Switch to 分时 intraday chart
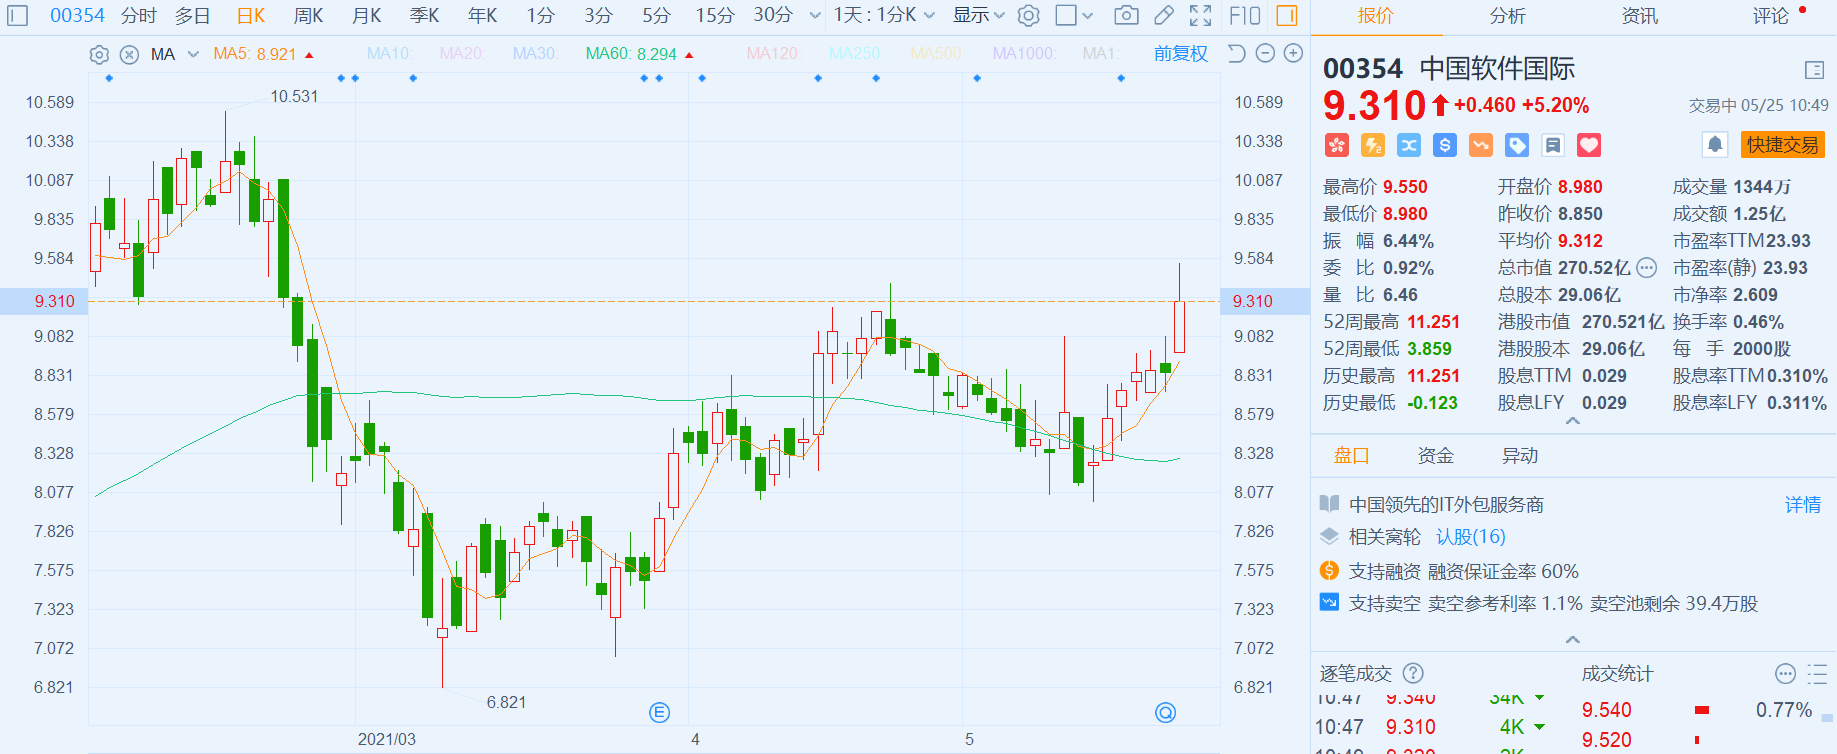 point(138,16)
